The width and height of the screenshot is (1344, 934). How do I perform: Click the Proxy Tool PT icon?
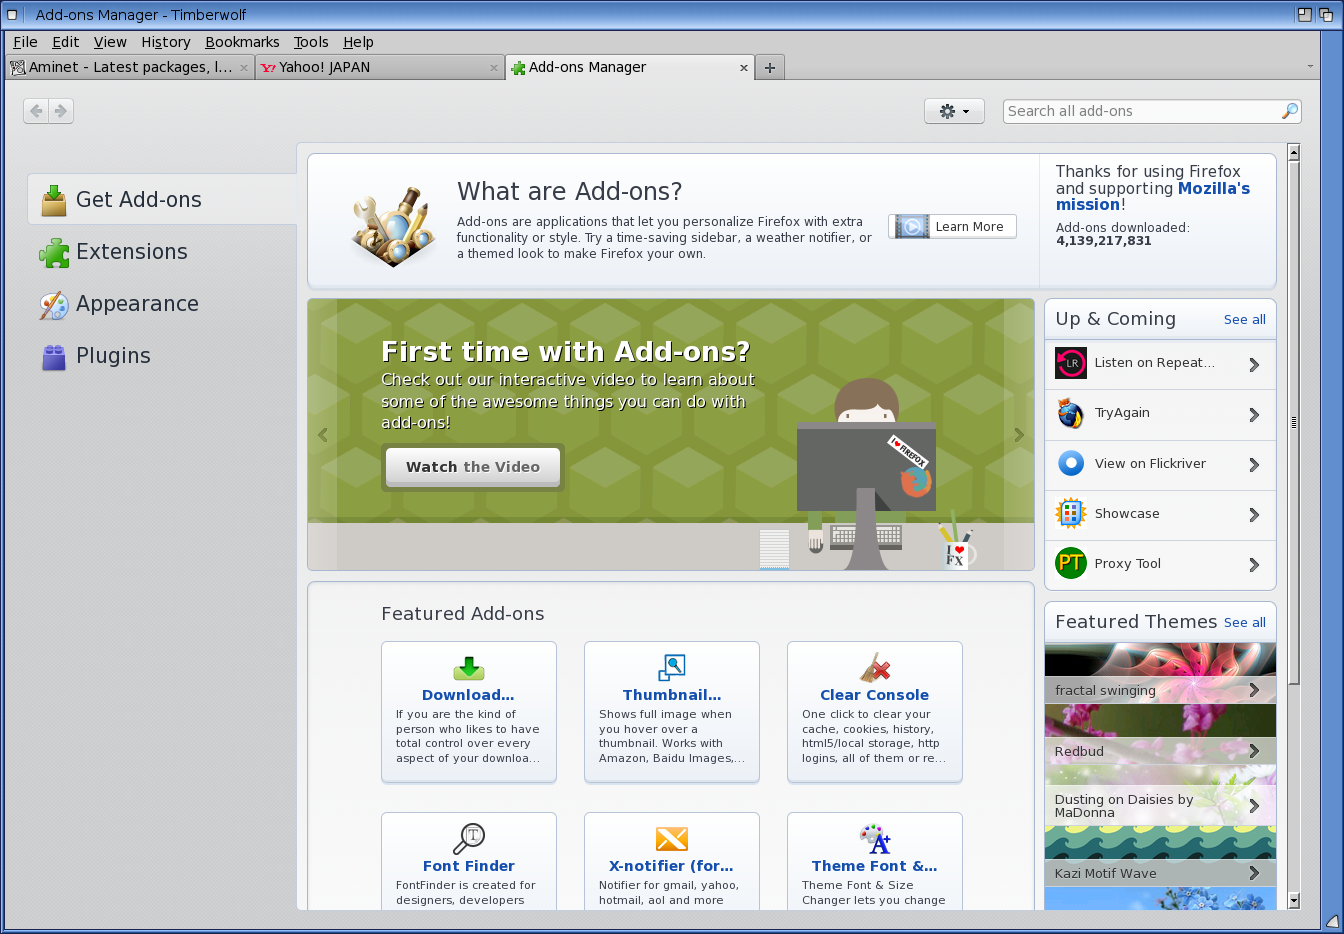coord(1071,563)
